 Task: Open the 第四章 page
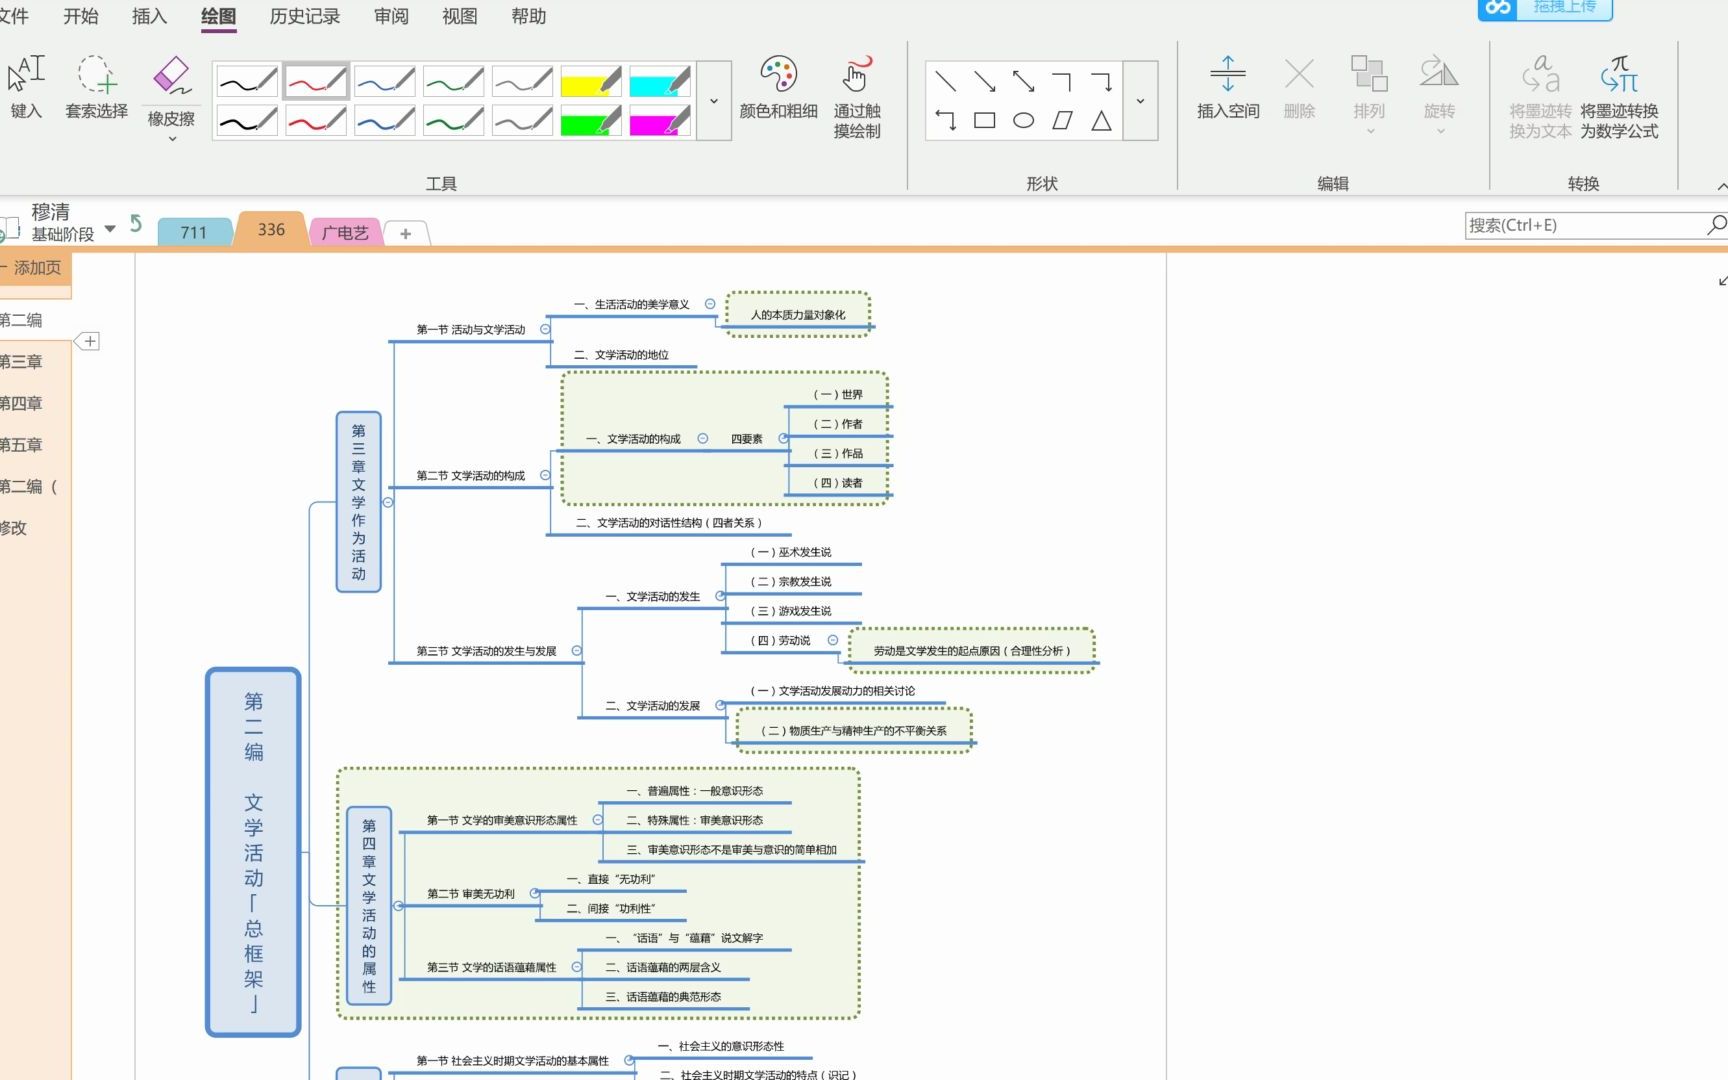pyautogui.click(x=21, y=403)
